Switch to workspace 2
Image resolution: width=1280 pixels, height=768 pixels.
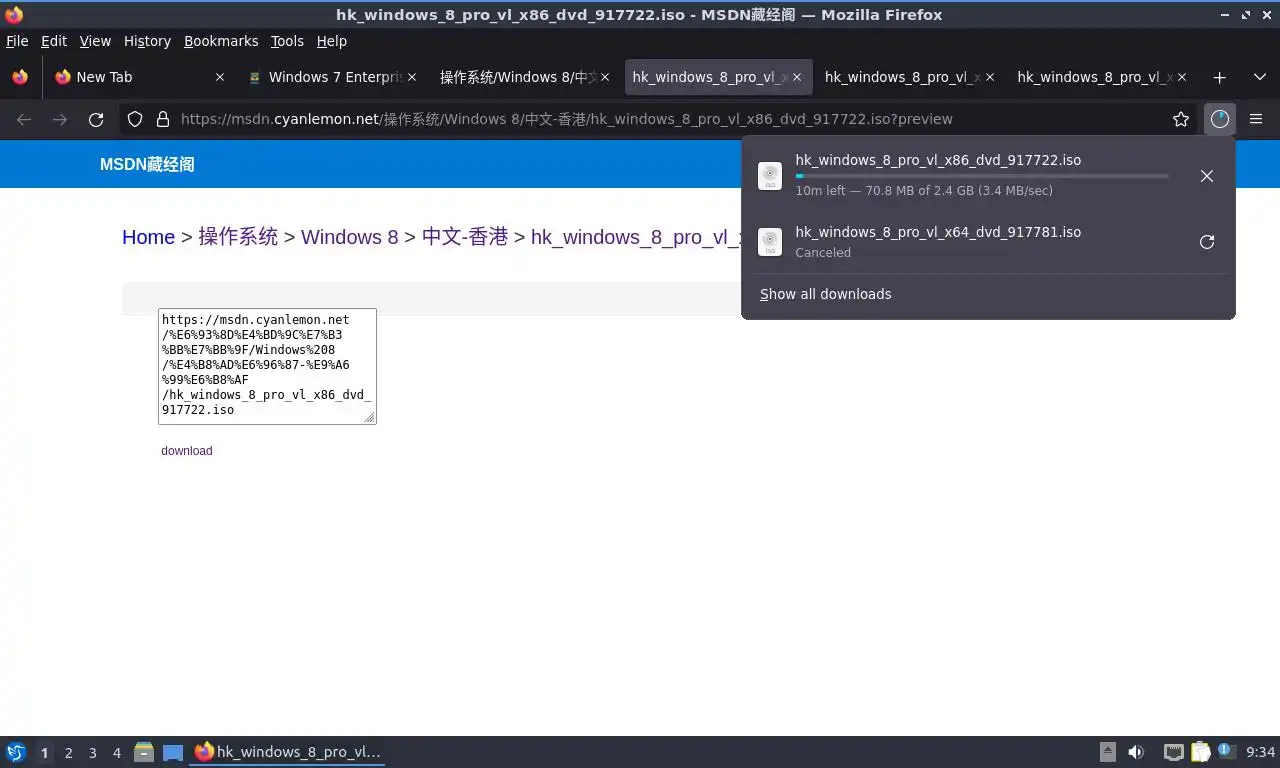(68, 753)
